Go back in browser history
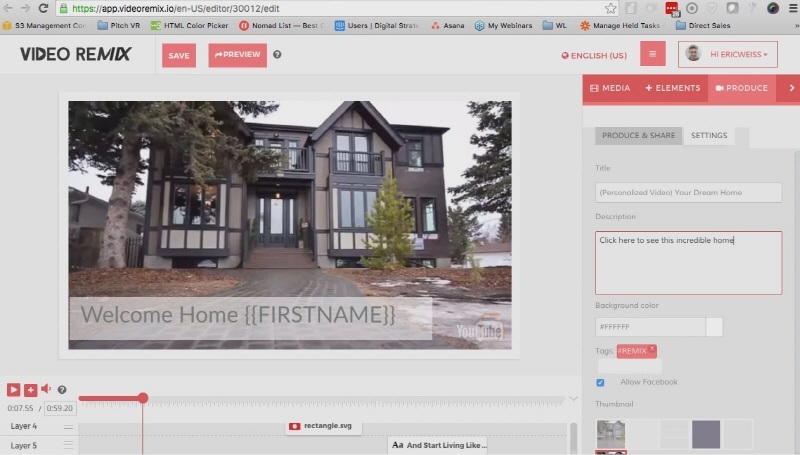Viewport: 800px width, 455px height. tap(8, 8)
